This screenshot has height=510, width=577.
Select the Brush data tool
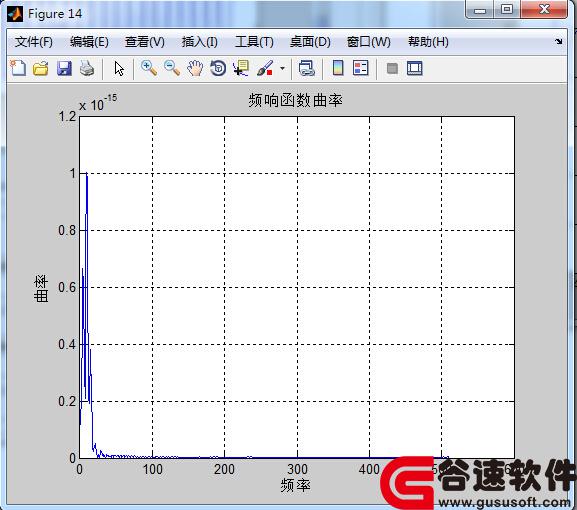coord(265,68)
